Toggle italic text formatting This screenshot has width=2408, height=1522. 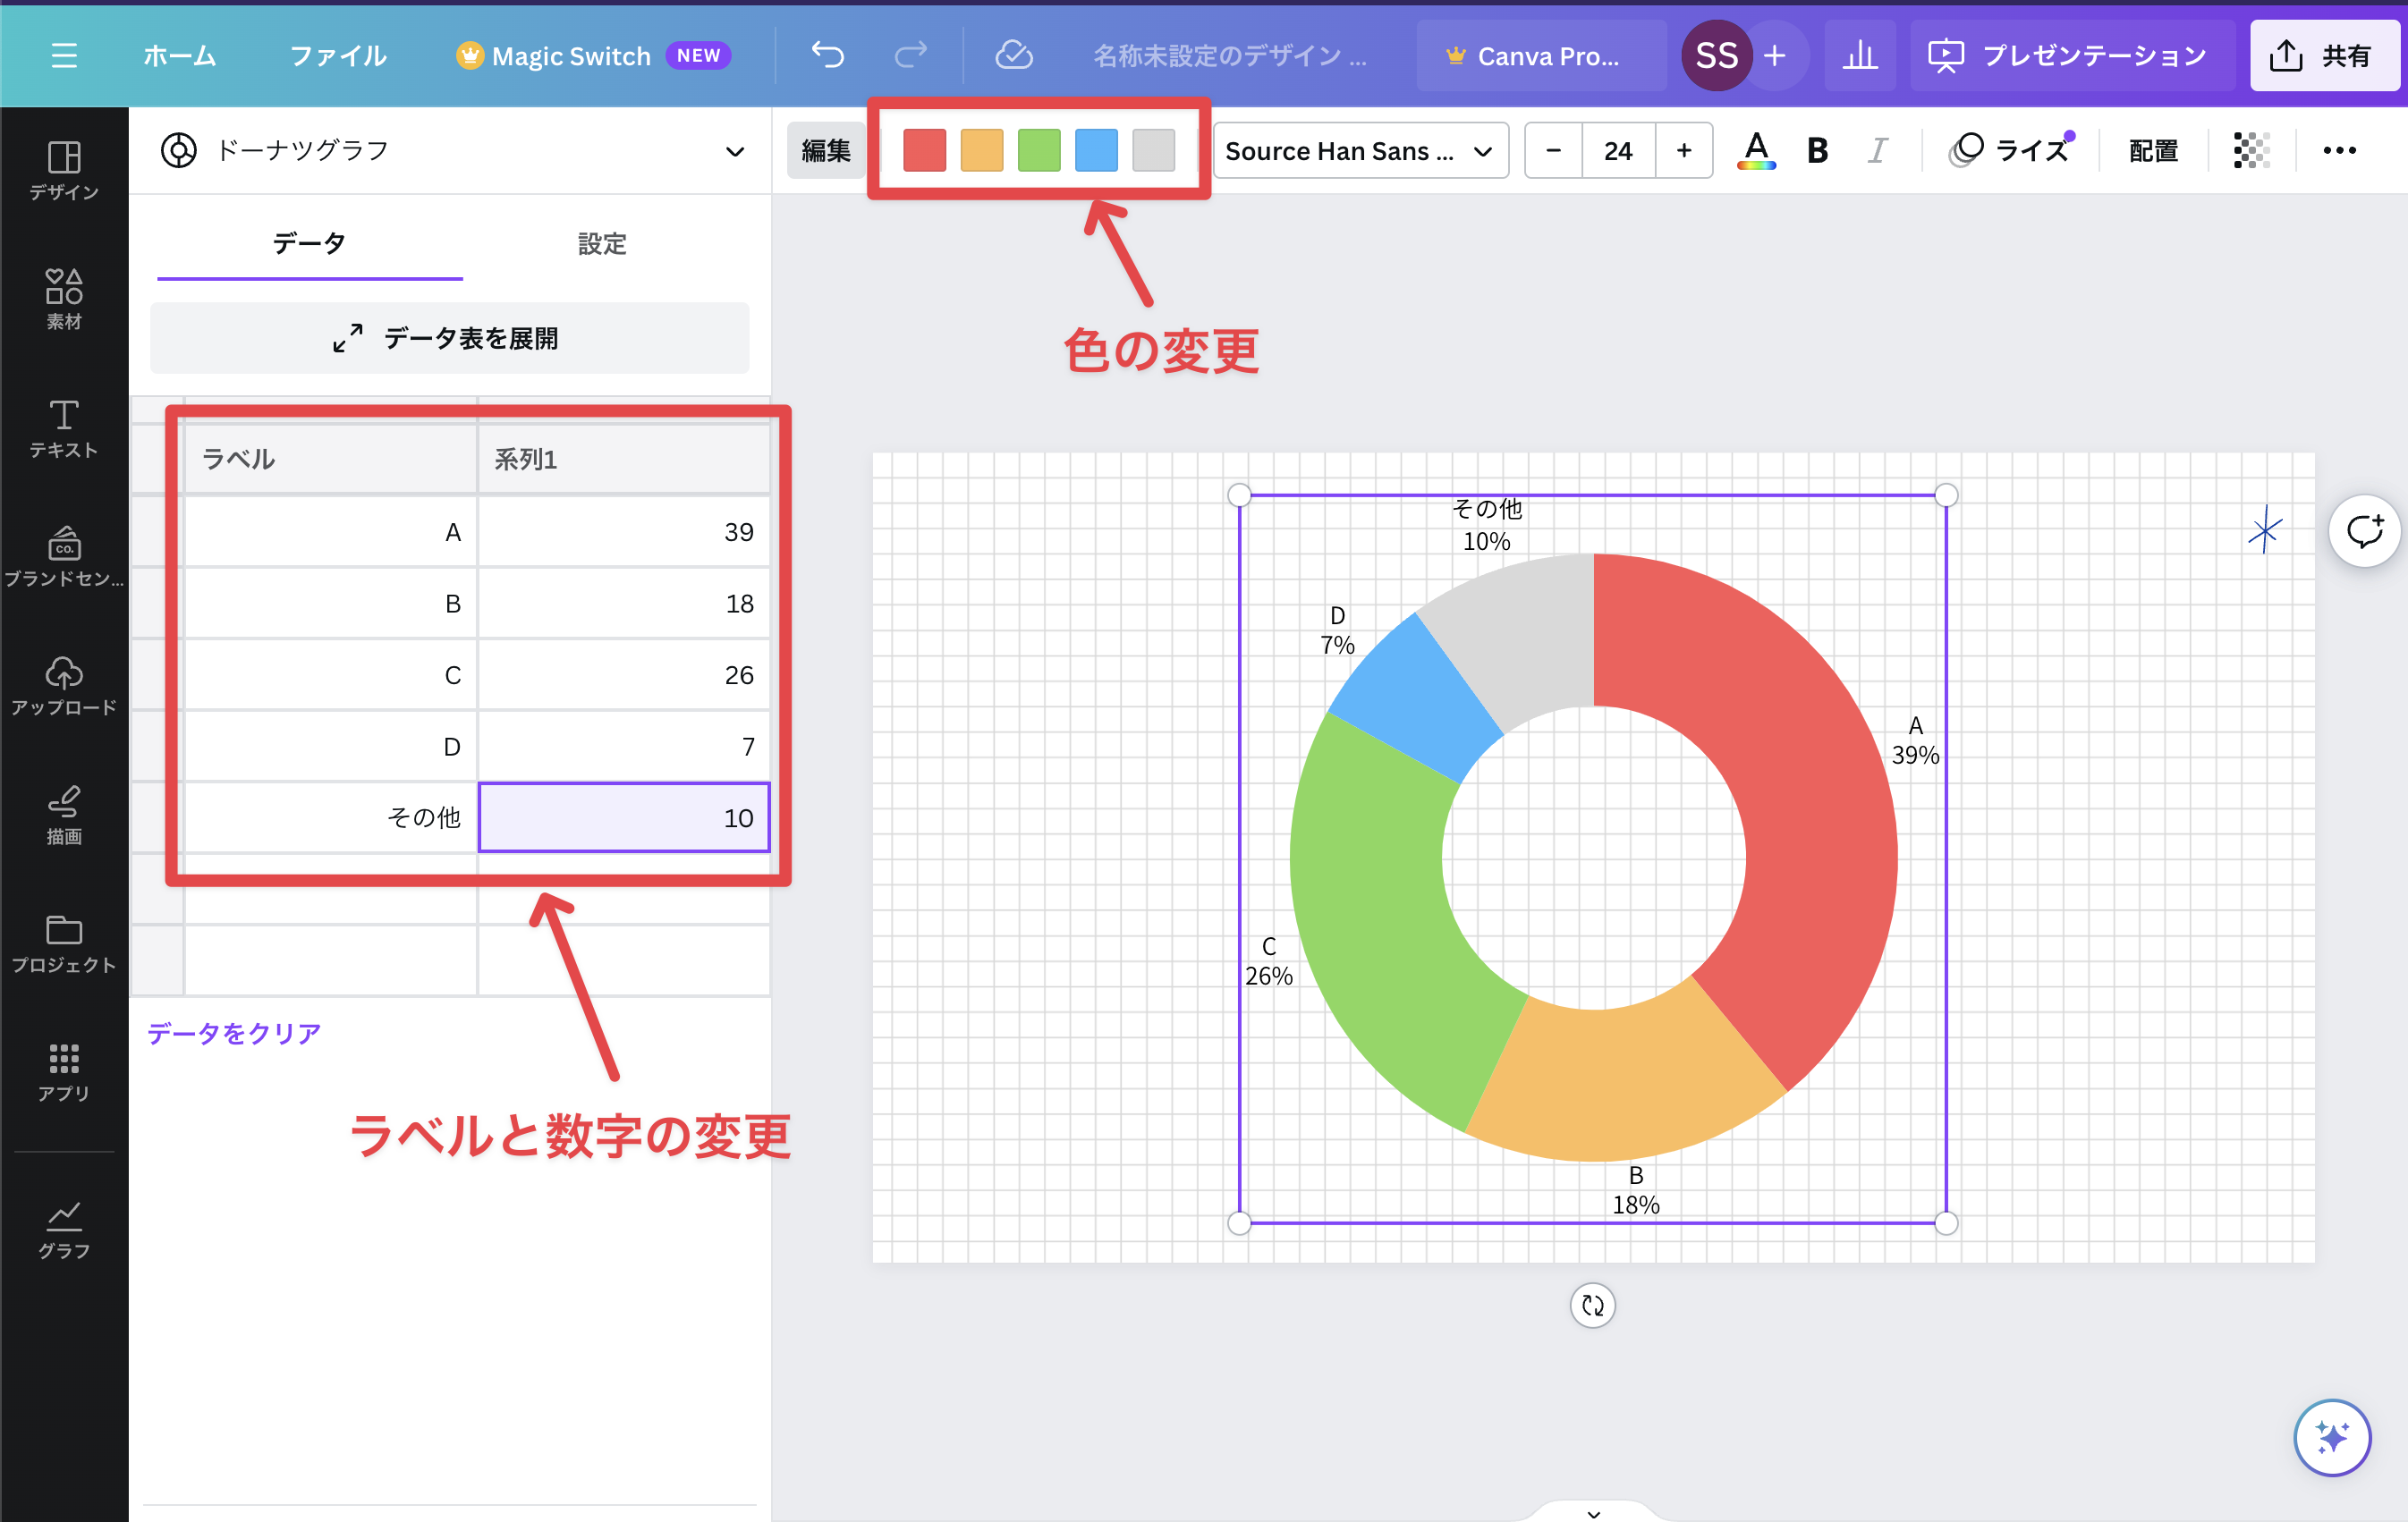[1877, 151]
